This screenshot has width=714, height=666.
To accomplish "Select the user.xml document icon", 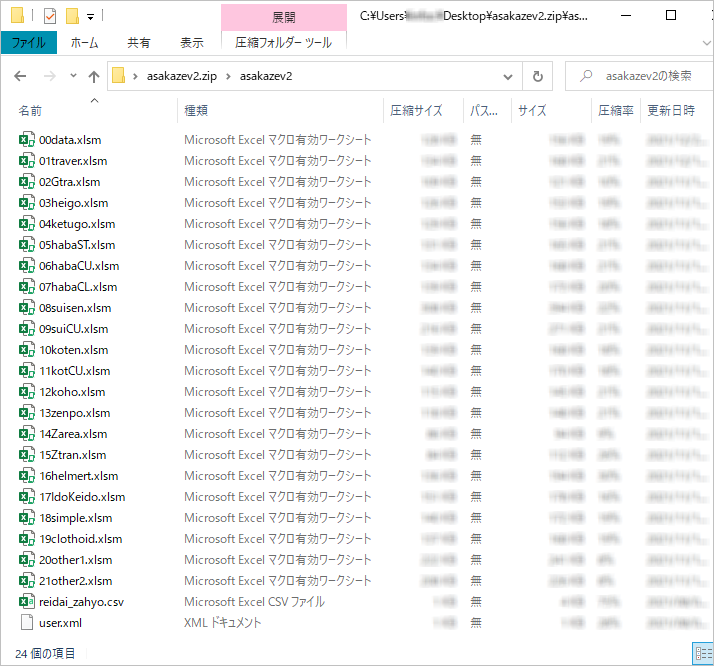I will point(27,623).
